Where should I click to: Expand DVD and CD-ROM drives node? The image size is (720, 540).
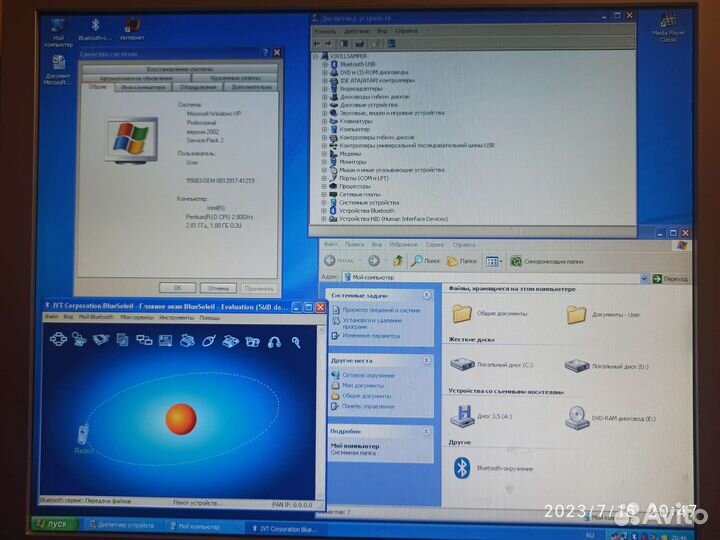point(325,73)
